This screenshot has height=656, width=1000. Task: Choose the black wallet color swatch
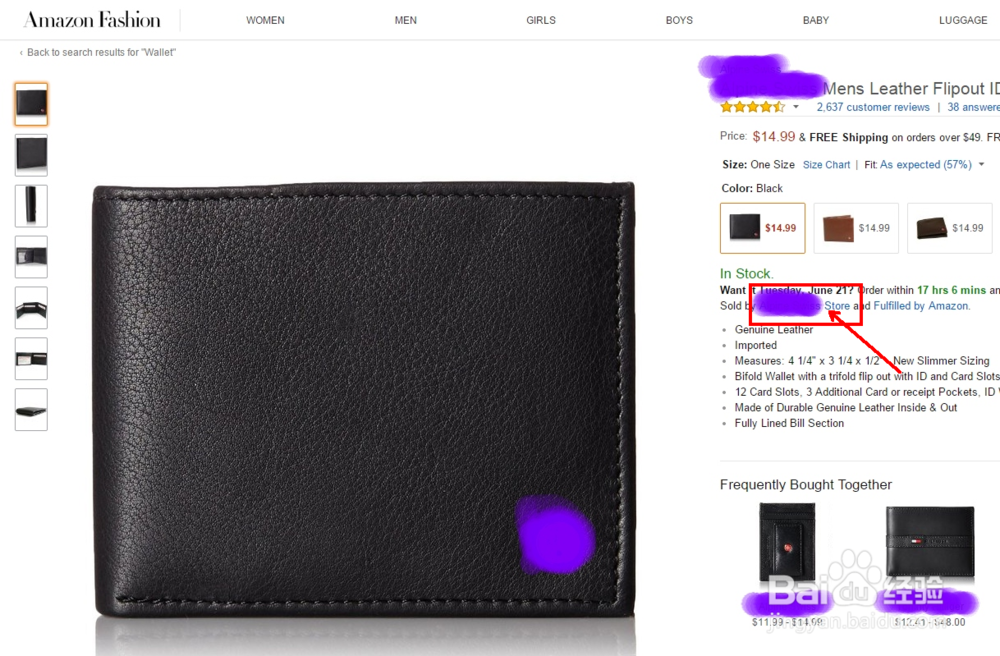tap(763, 228)
